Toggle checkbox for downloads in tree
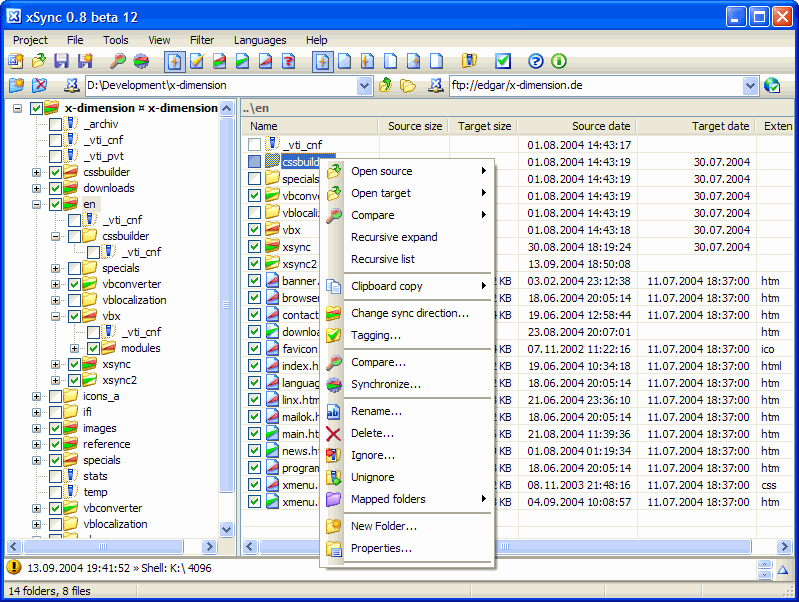 point(56,188)
